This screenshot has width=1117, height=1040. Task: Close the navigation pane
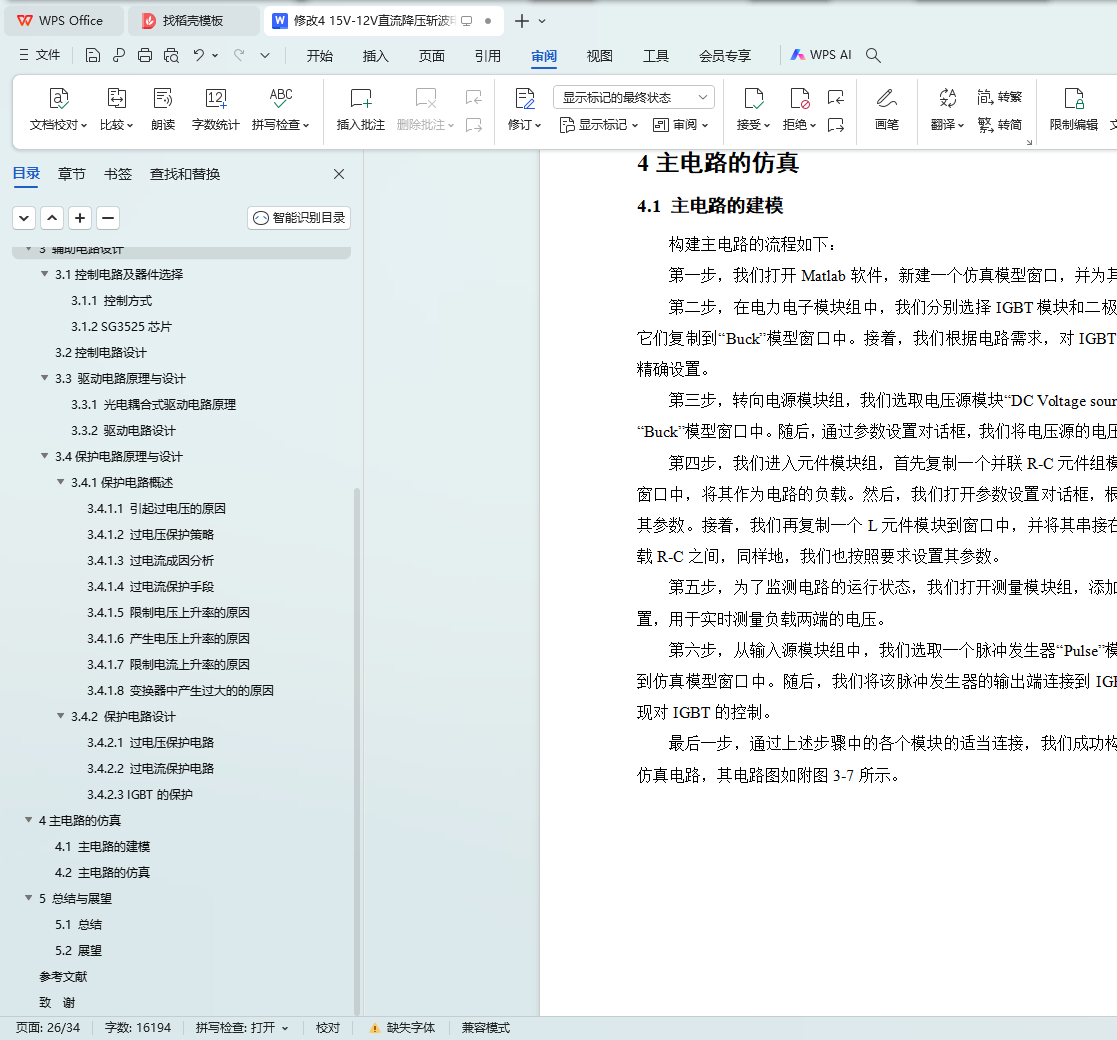click(339, 174)
